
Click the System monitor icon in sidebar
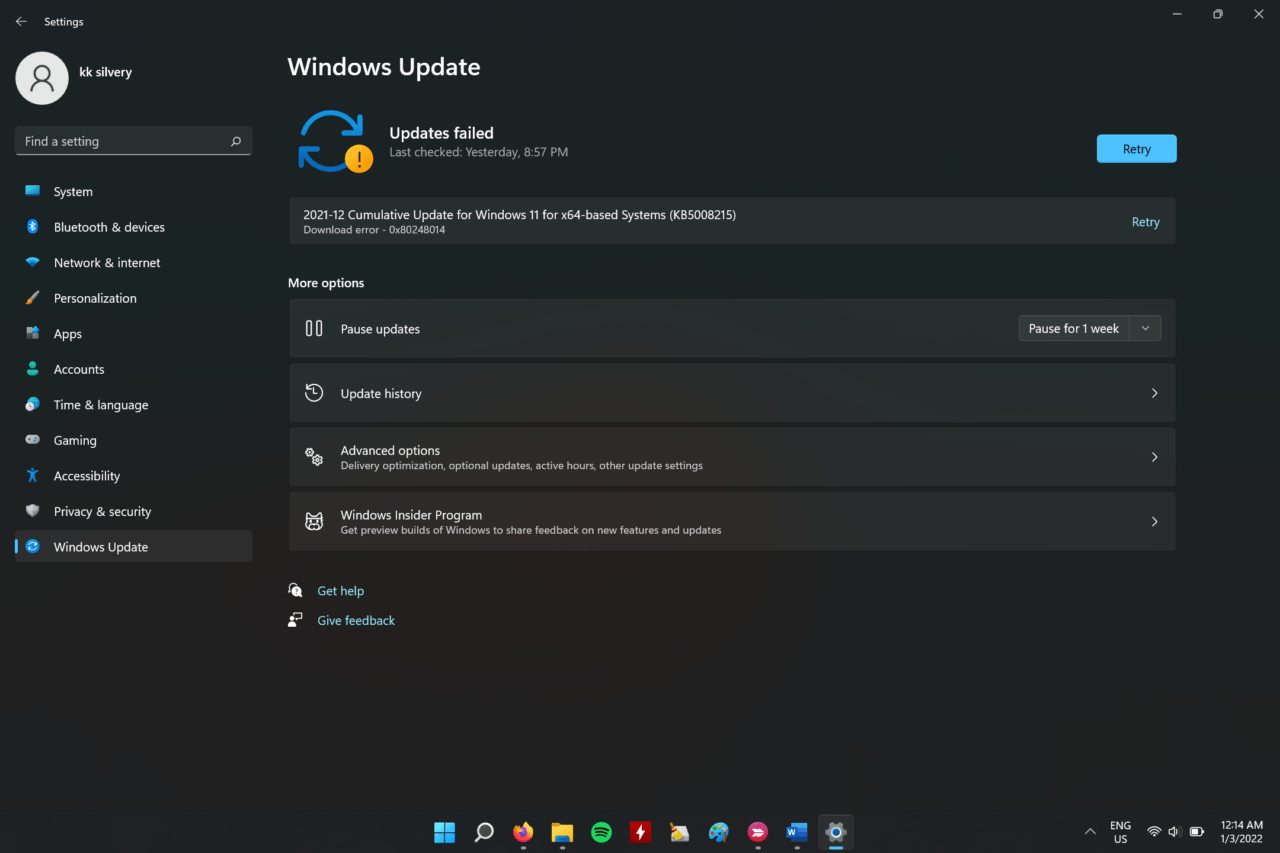(33, 191)
